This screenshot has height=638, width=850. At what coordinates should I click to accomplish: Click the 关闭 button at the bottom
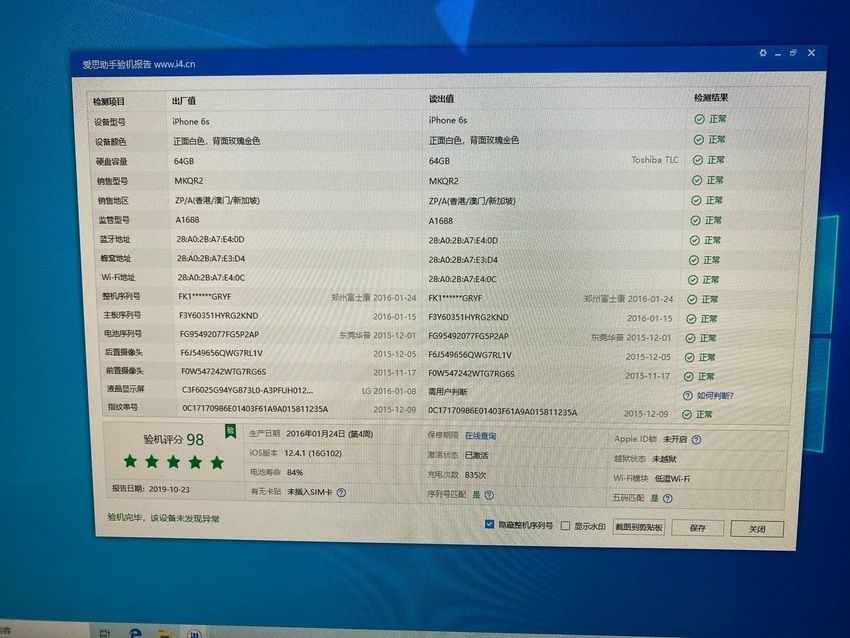coord(757,529)
